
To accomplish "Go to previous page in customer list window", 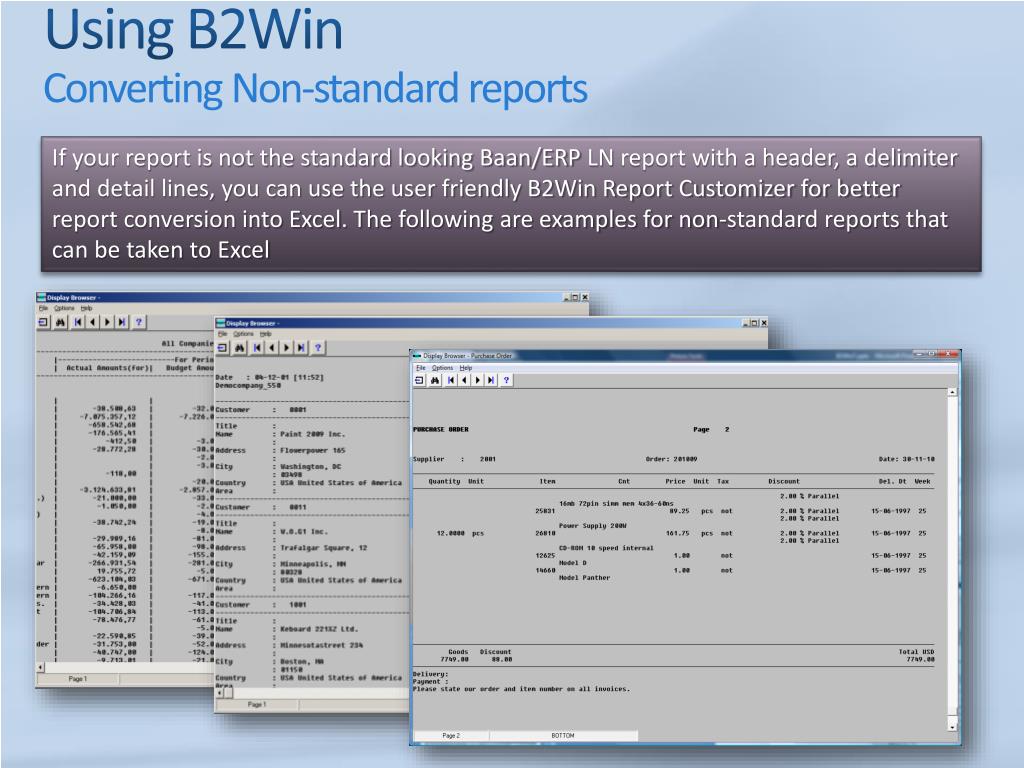I will coord(272,347).
